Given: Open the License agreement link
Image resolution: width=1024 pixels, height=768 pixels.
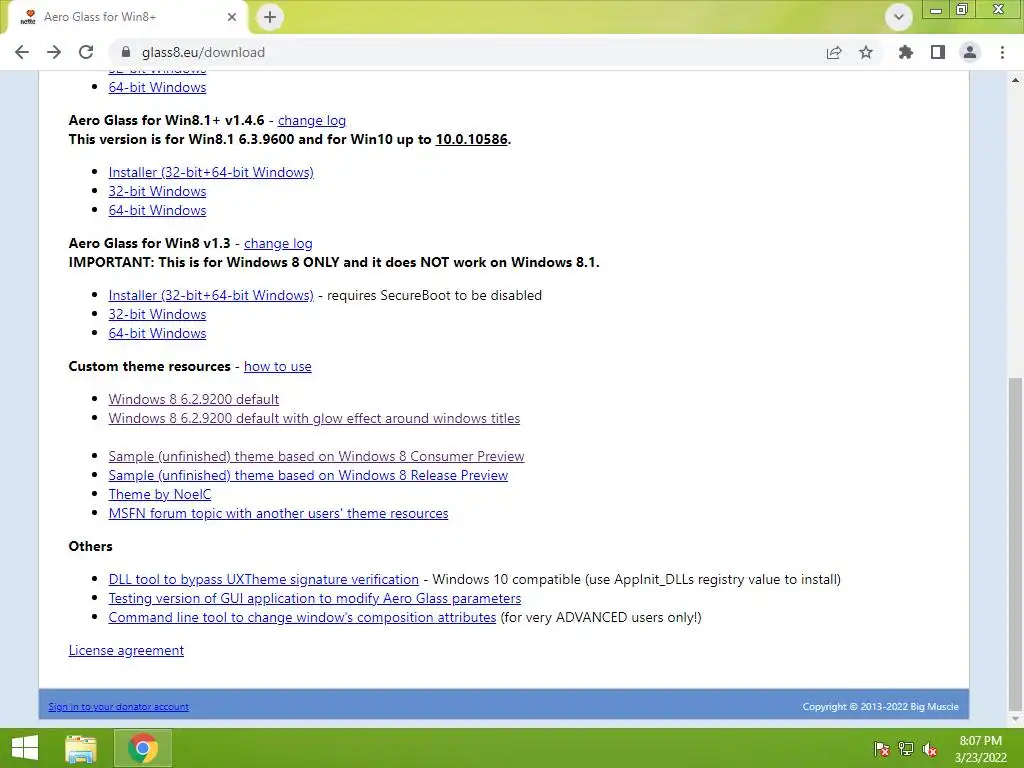Looking at the screenshot, I should click(x=126, y=650).
